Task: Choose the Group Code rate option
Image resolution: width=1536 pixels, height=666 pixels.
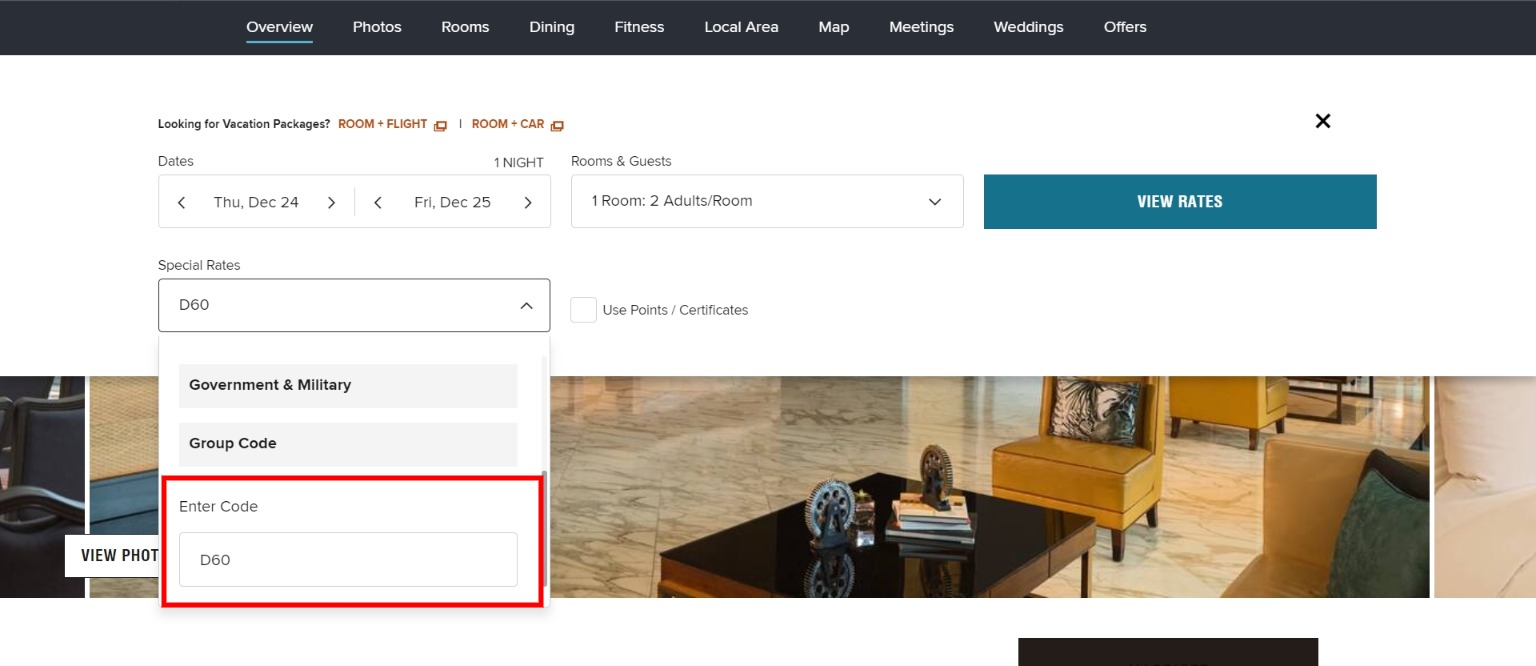Action: [348, 443]
